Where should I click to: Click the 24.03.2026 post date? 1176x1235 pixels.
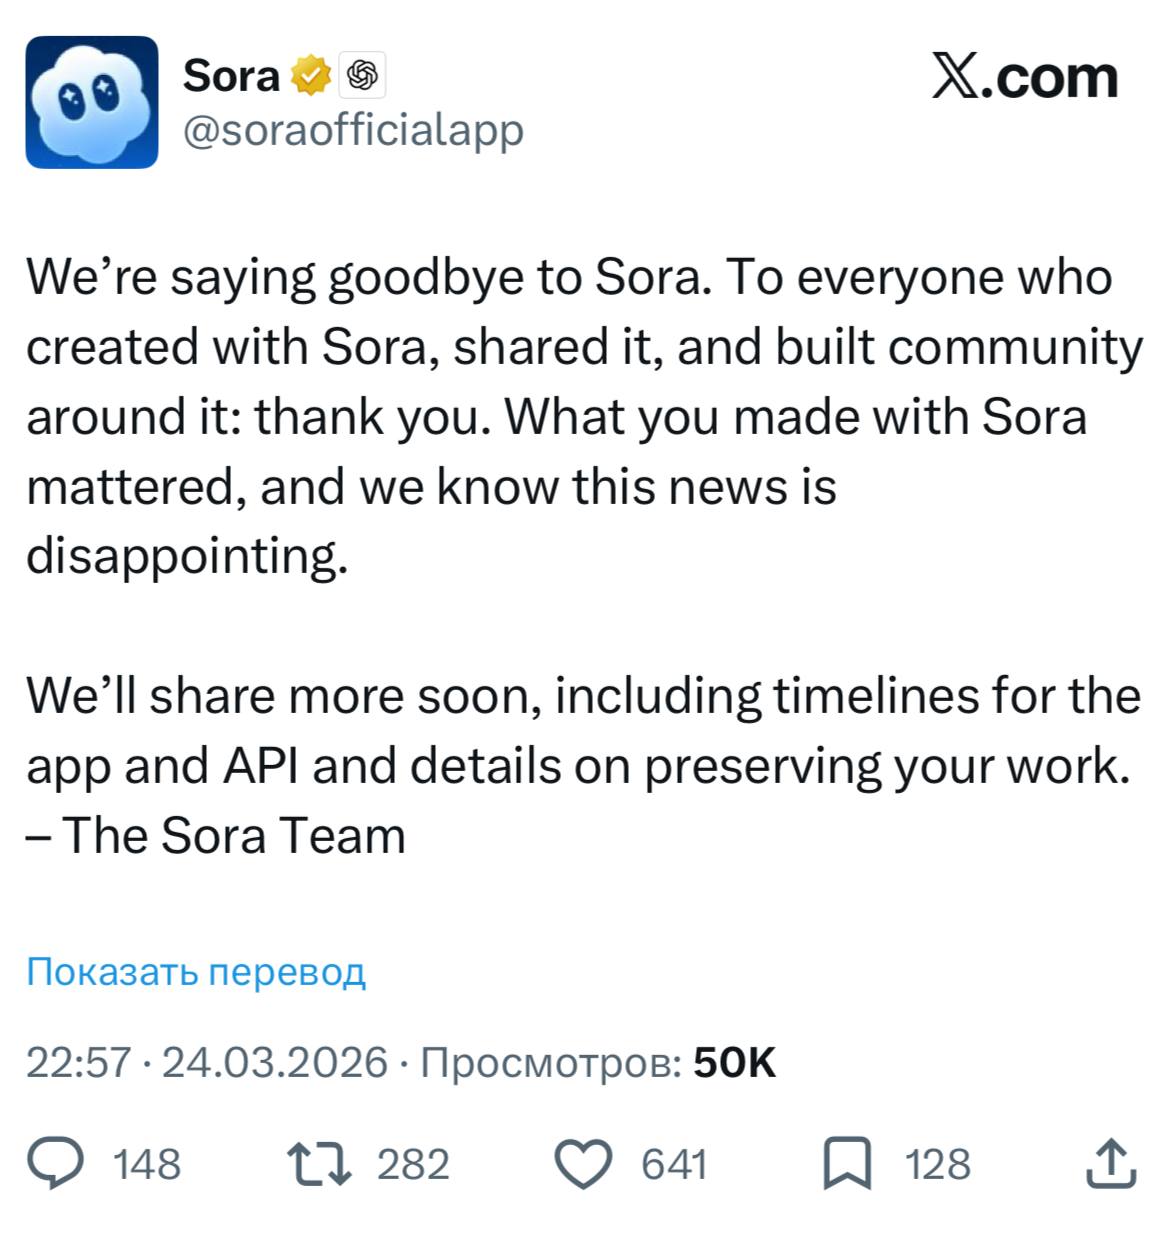(x=274, y=1062)
